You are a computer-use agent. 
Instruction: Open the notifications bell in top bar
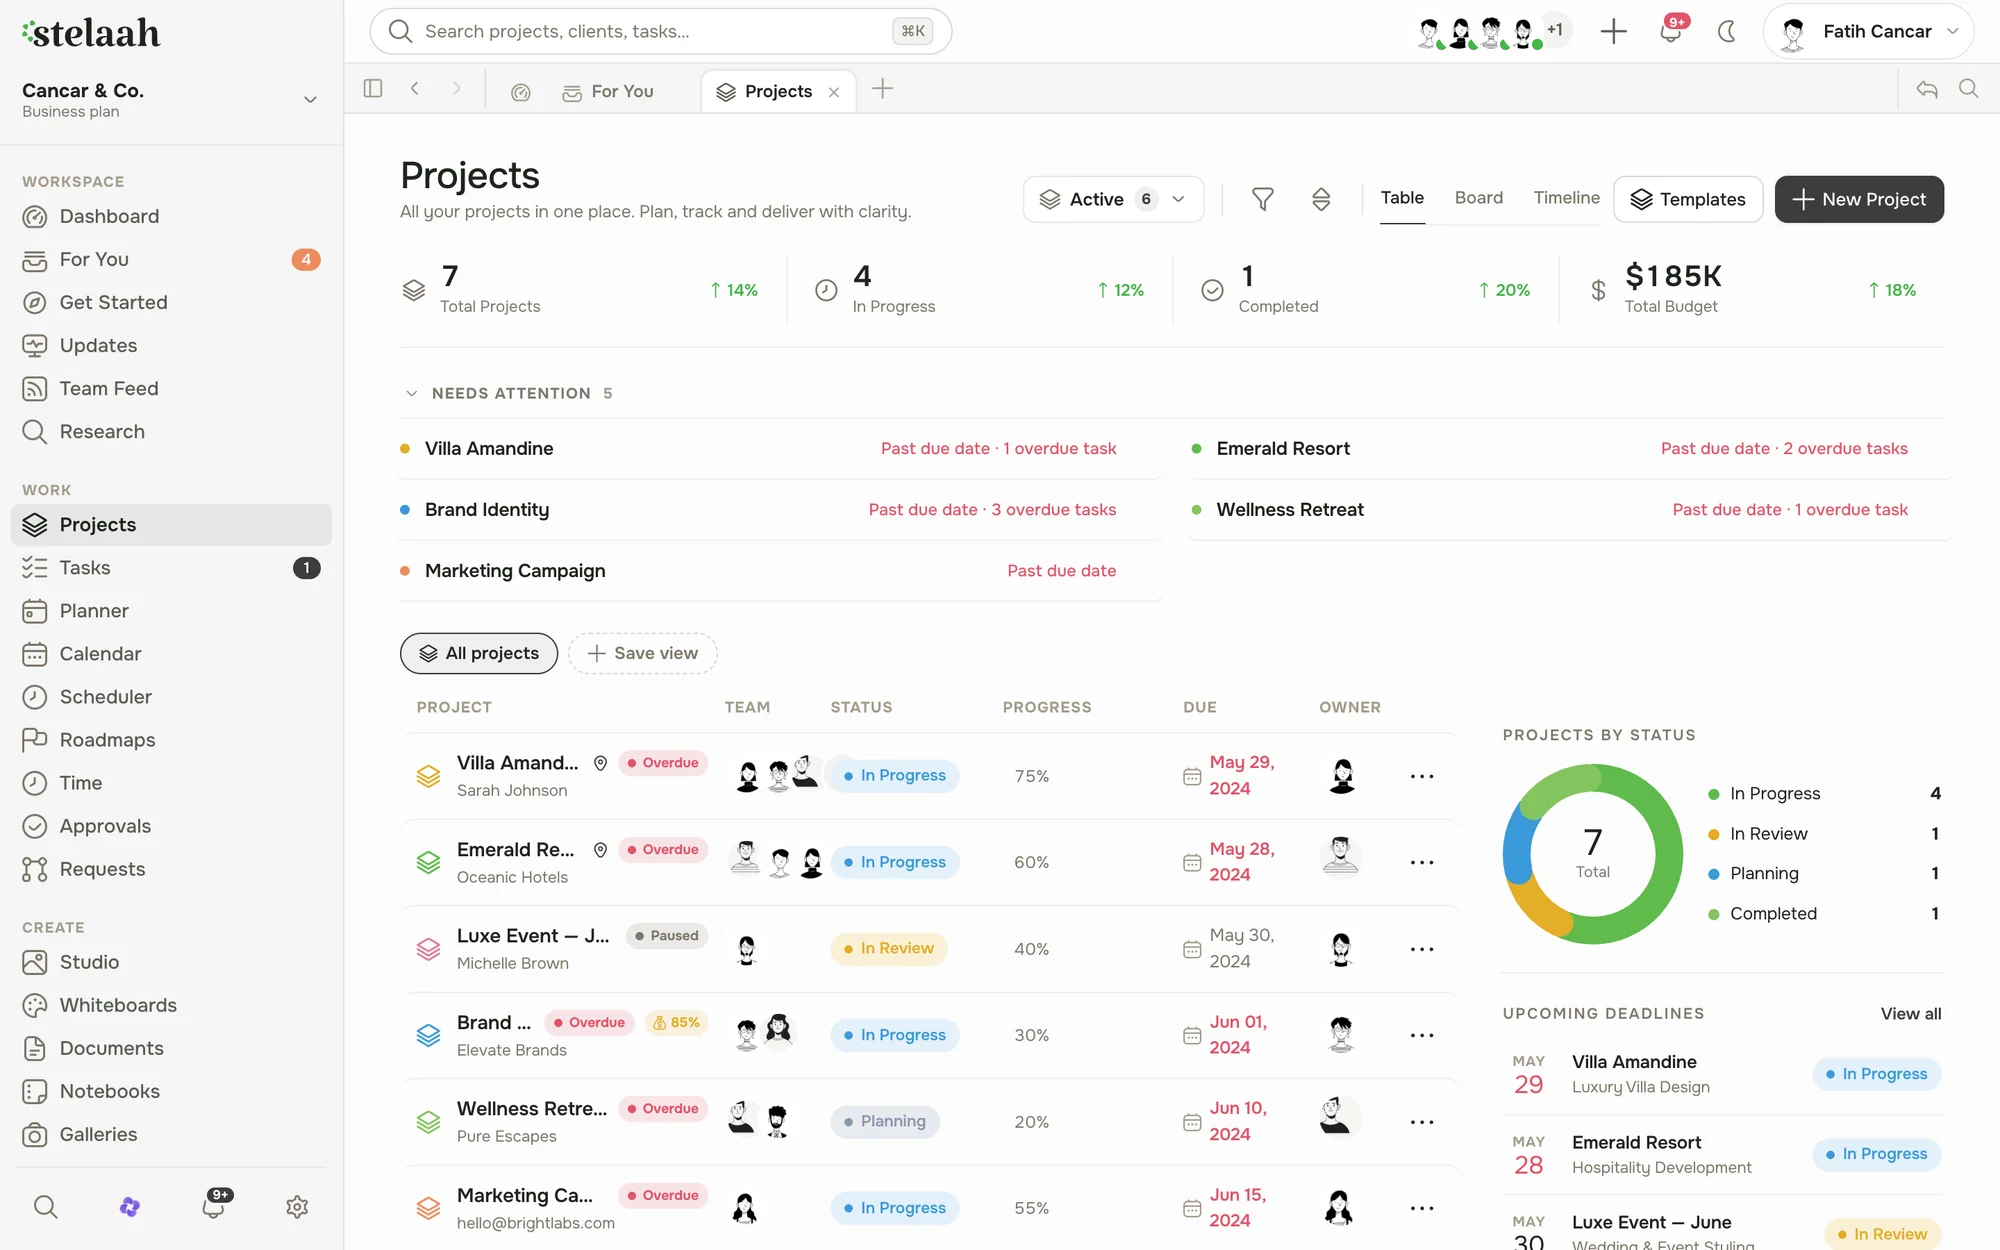click(x=1670, y=31)
